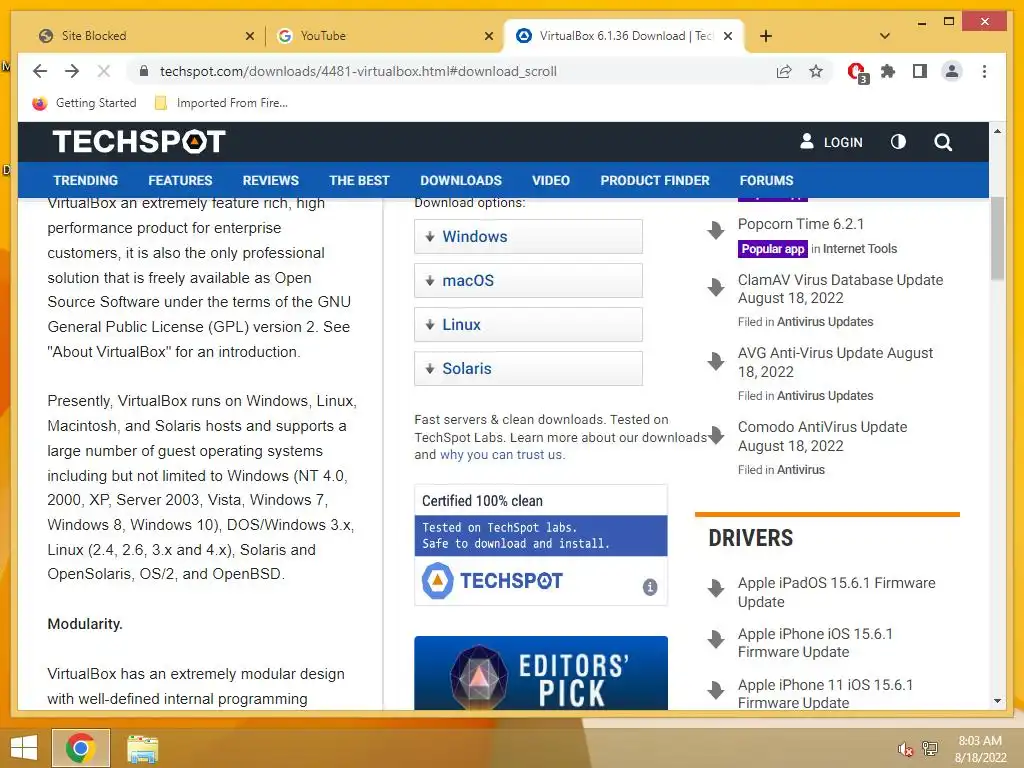1024x768 pixels.
Task: Download VirtualBox for Windows
Action: click(x=528, y=236)
